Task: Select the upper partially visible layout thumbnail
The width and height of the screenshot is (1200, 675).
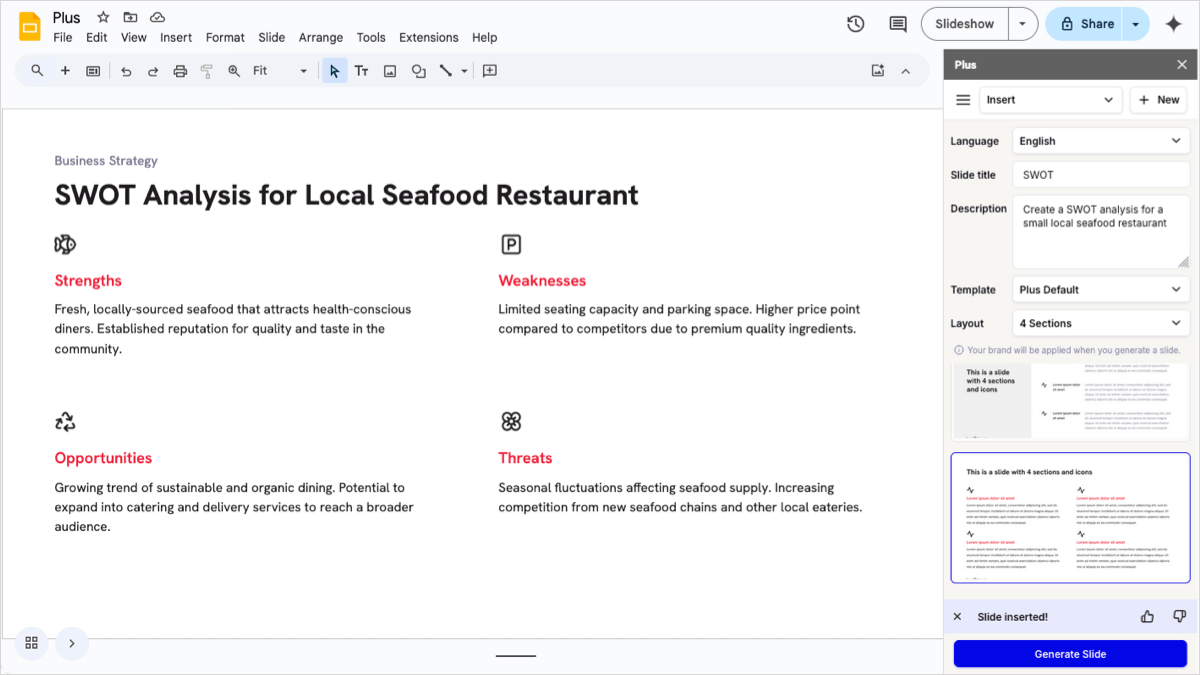Action: point(1070,402)
